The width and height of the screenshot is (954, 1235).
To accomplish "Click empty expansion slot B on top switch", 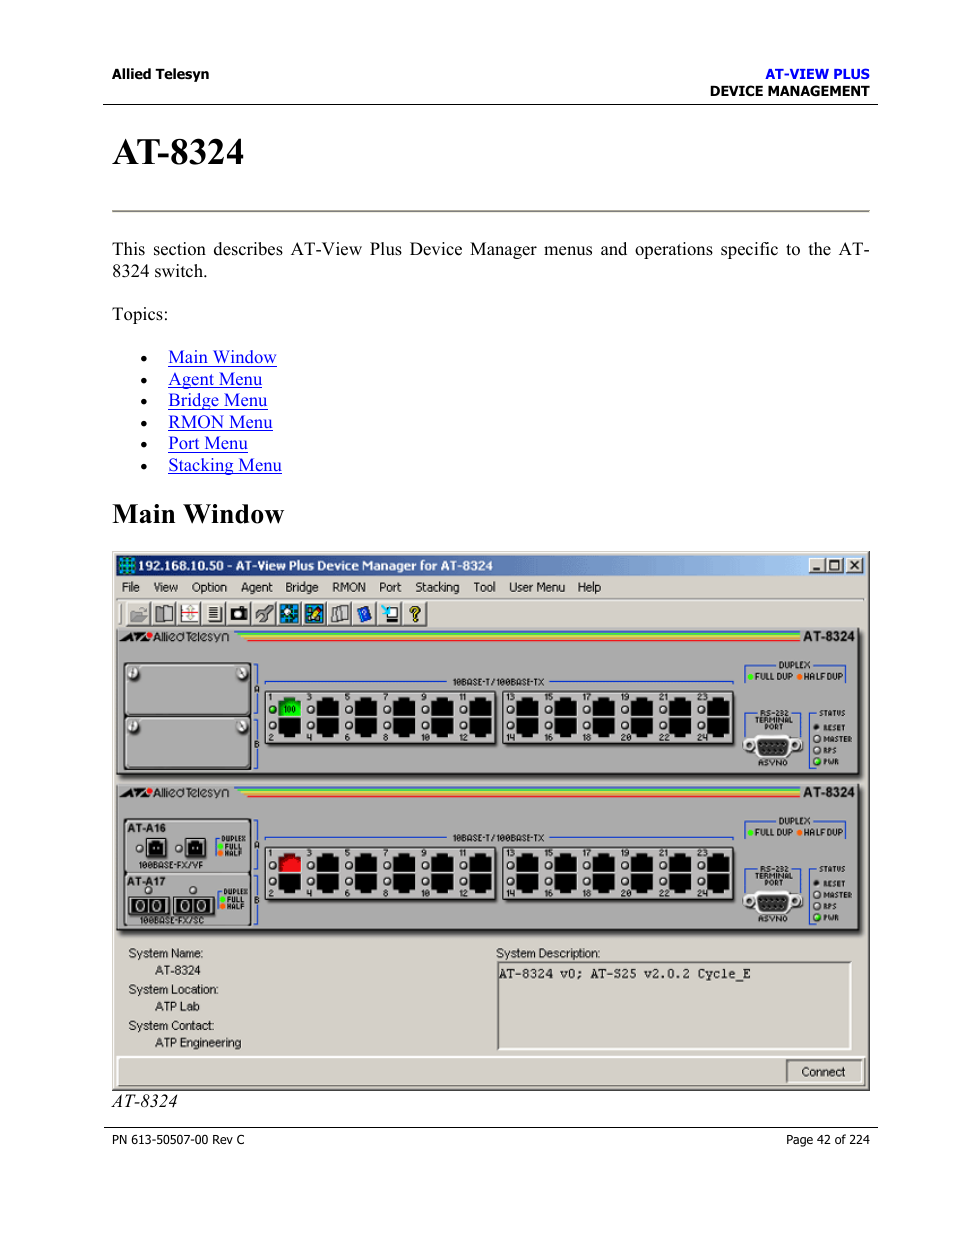I will (187, 743).
